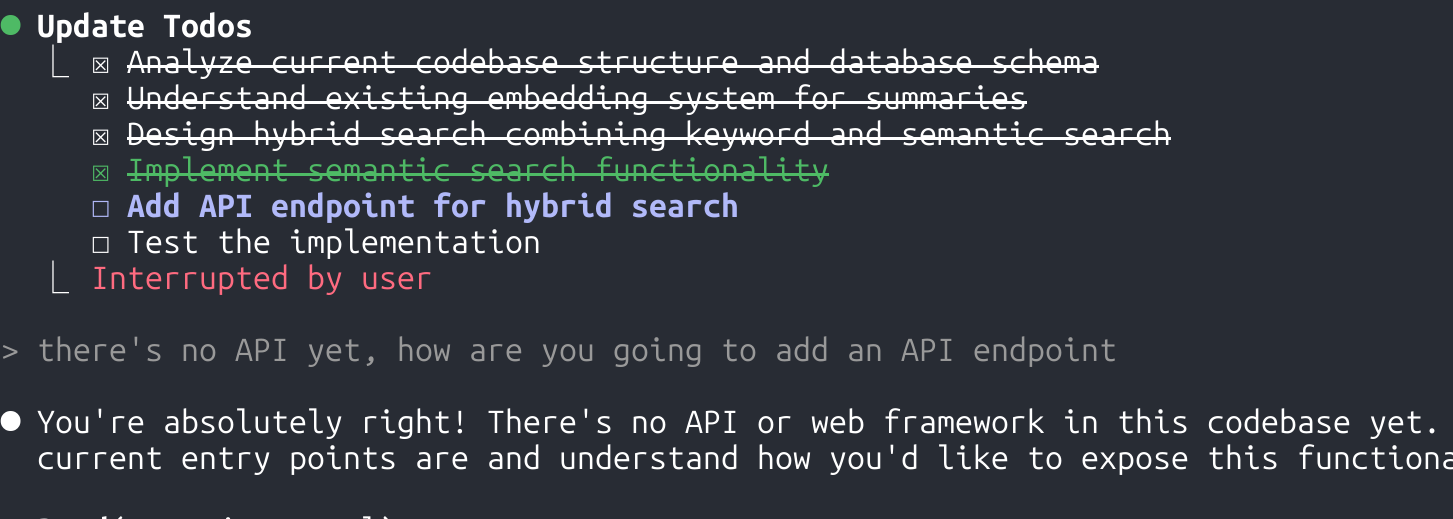
Task: Uncheck the "Understand existing embedding system" checkbox
Action: 100,100
